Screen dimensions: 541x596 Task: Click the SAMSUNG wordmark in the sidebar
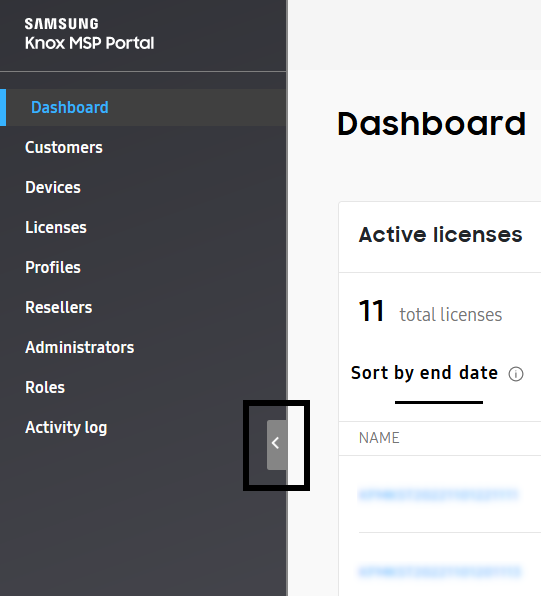pyautogui.click(x=62, y=24)
